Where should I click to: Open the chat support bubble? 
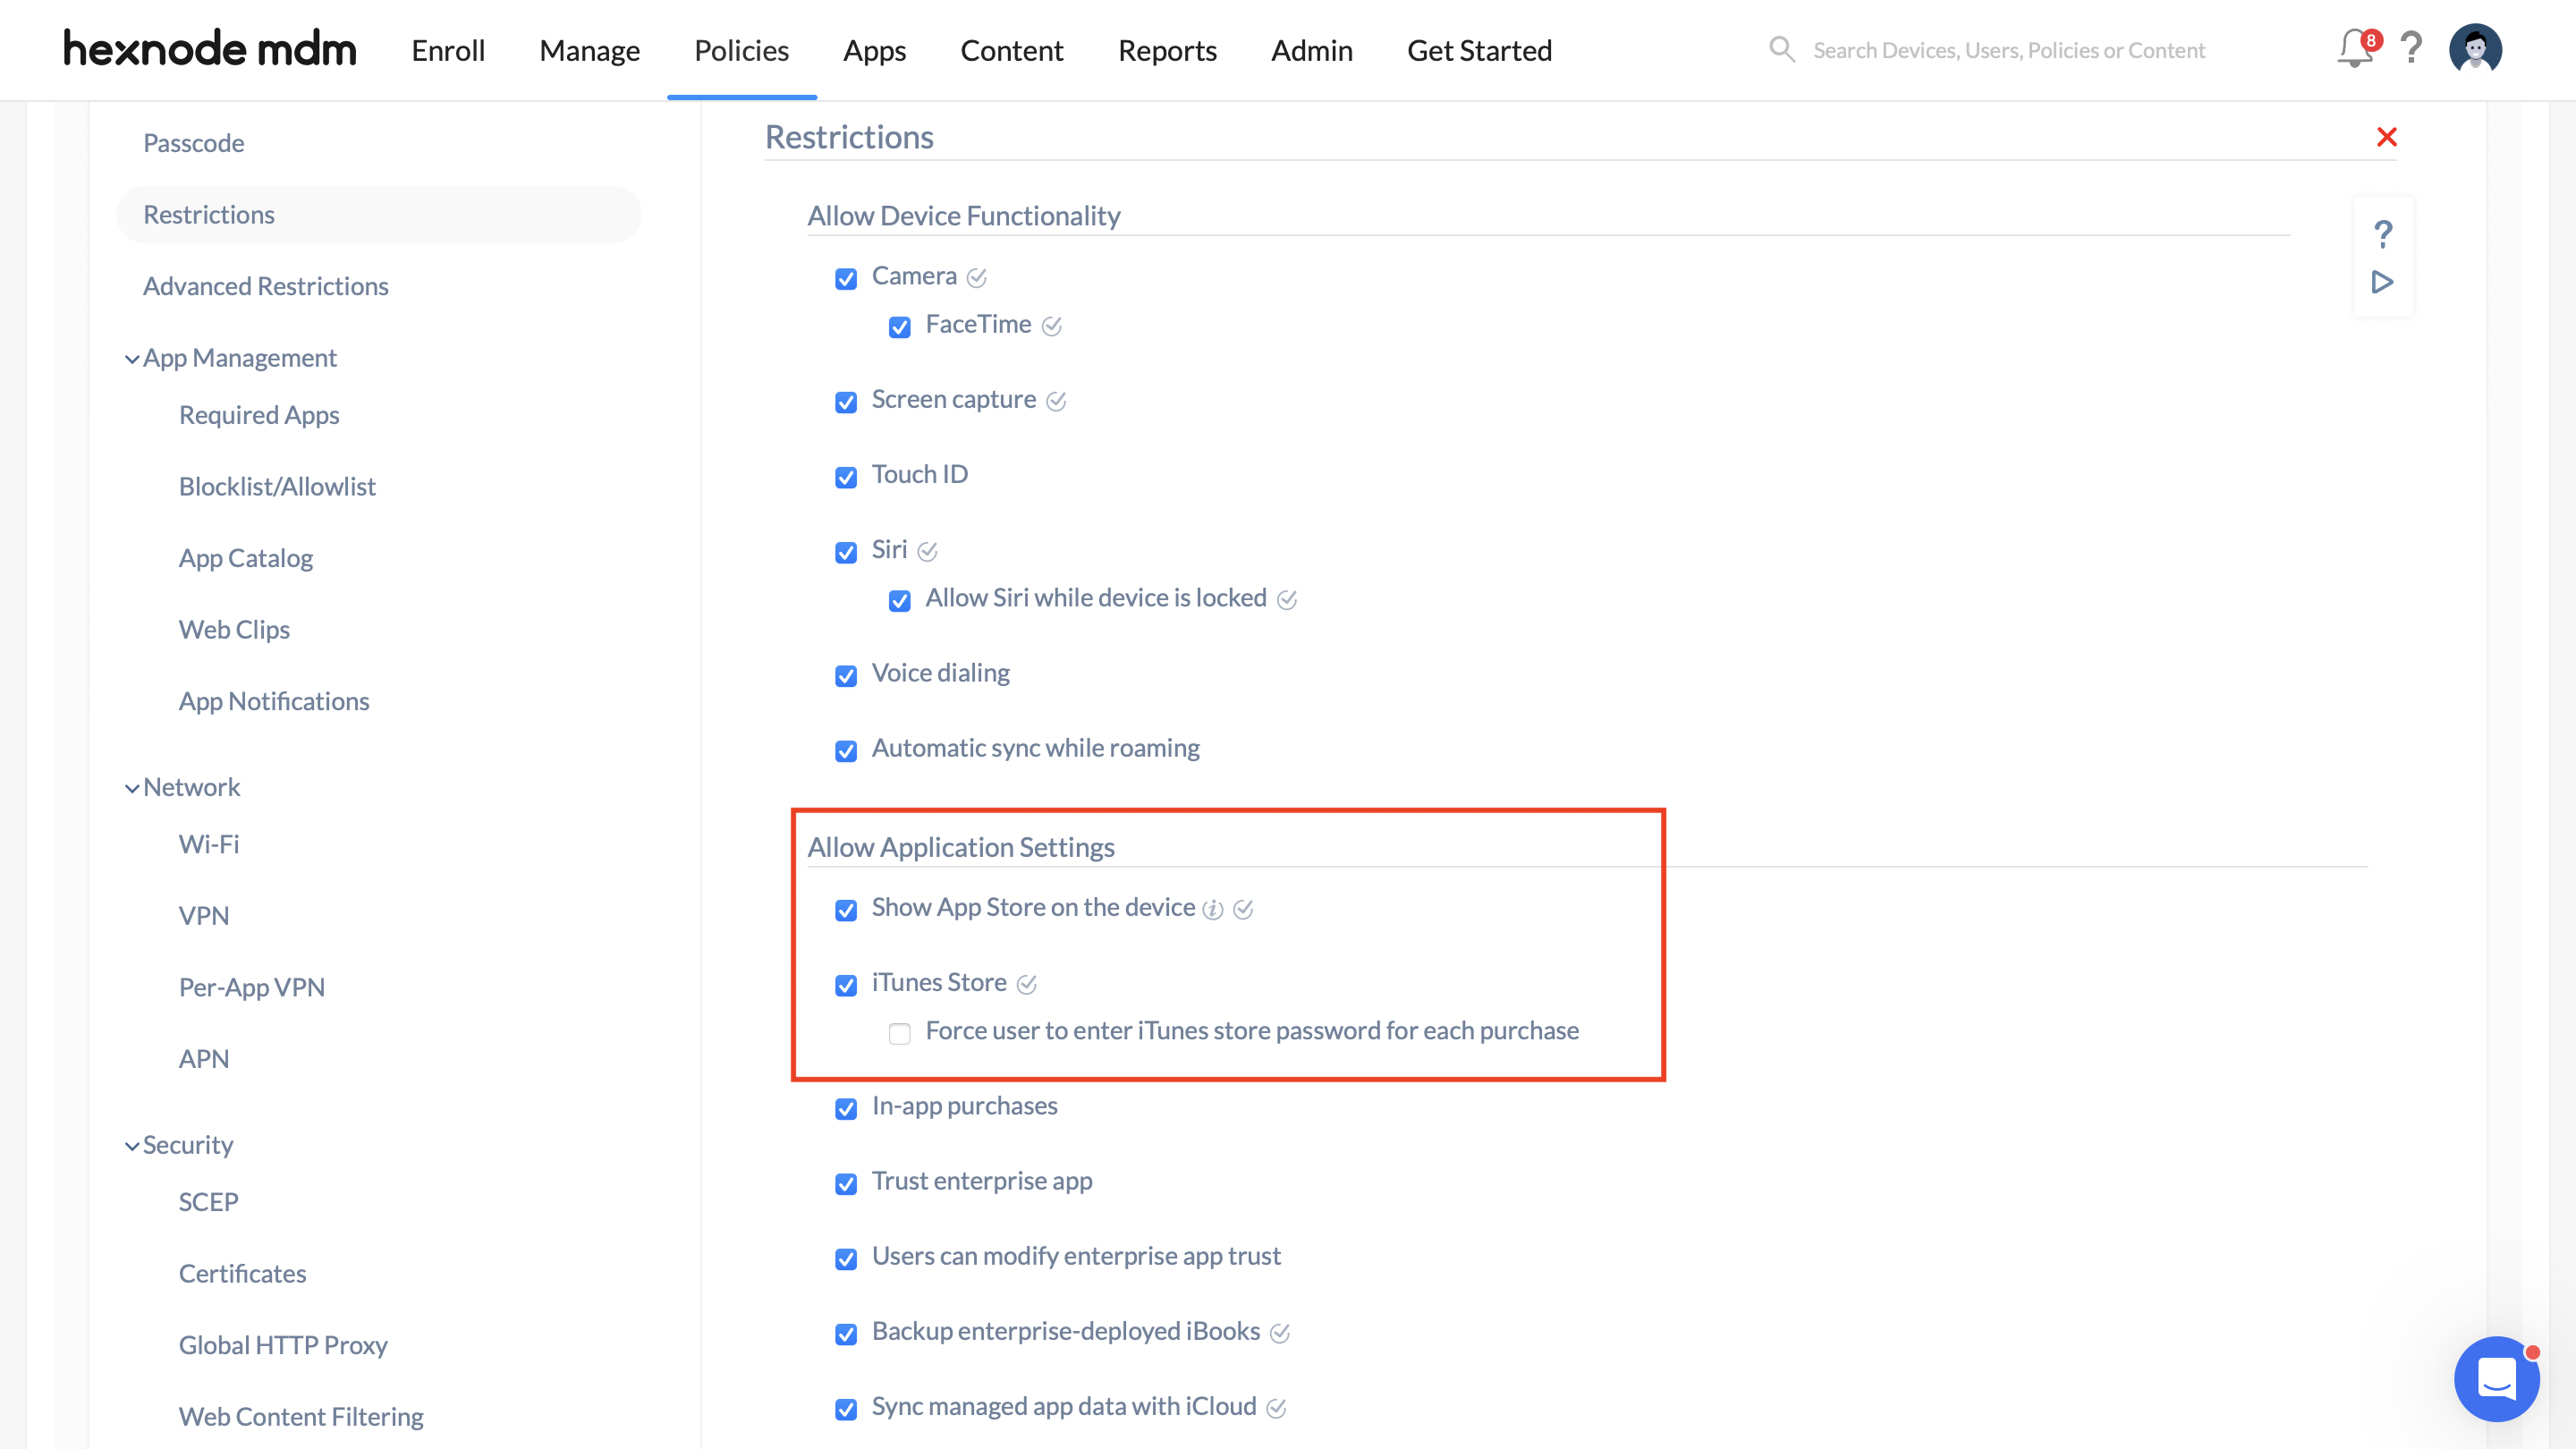[x=2497, y=1379]
